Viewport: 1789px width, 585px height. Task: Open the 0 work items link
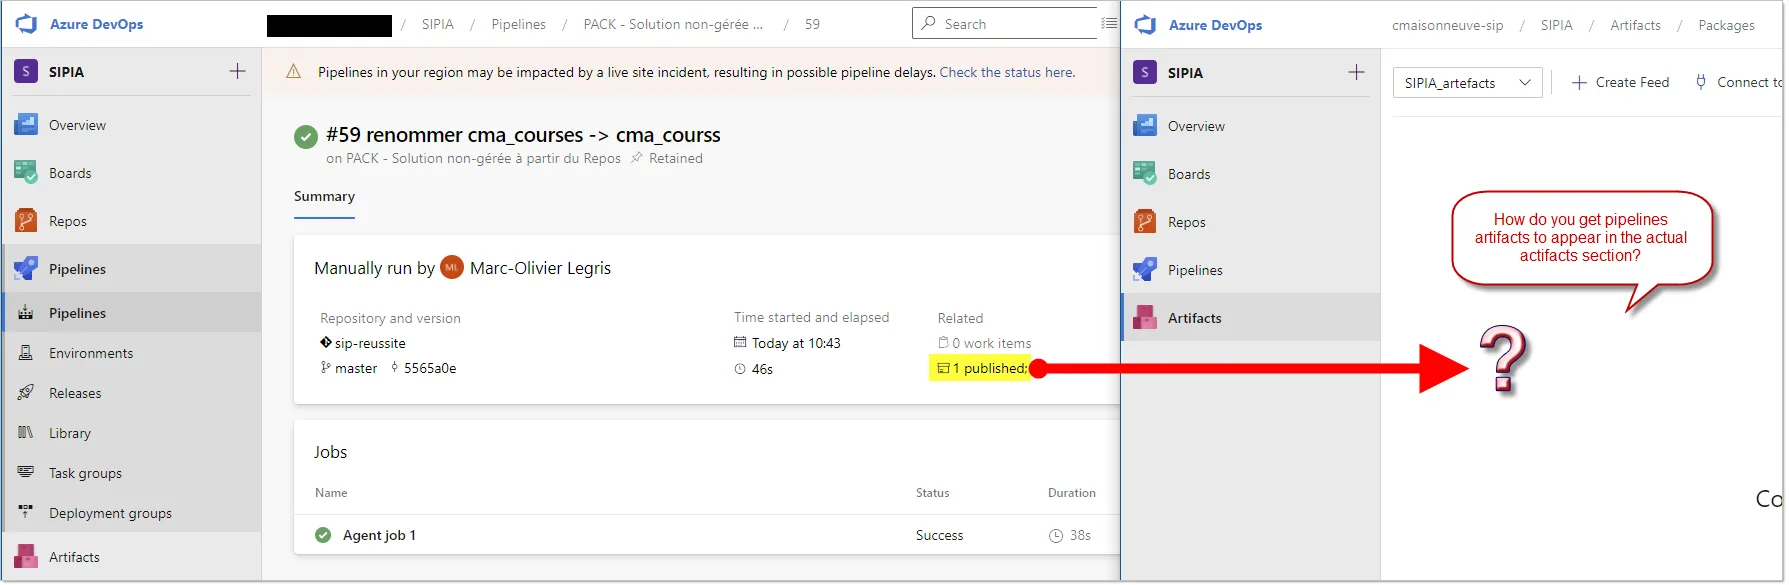984,343
